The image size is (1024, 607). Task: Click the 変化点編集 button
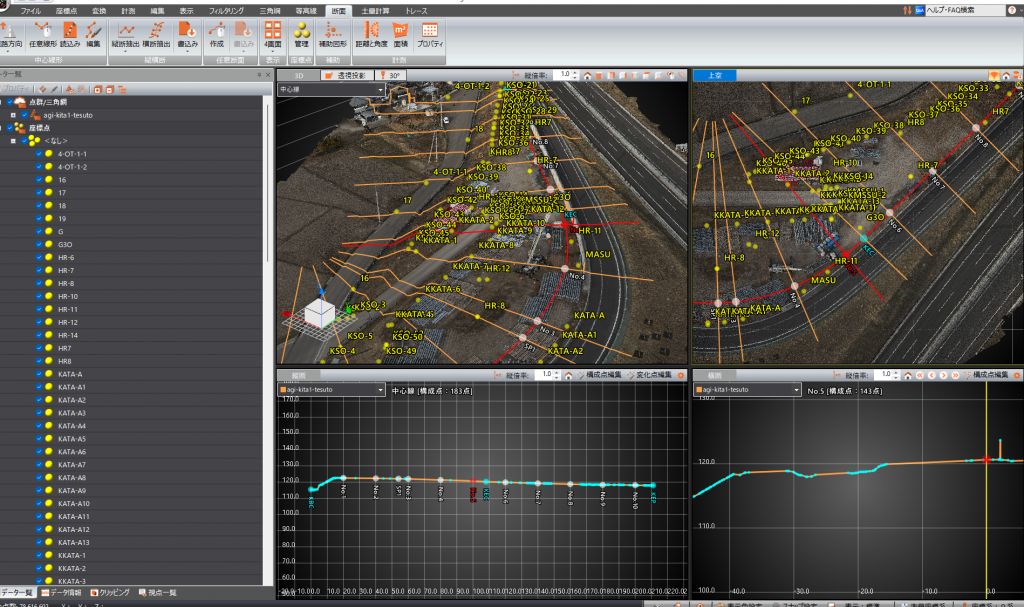(x=650, y=376)
